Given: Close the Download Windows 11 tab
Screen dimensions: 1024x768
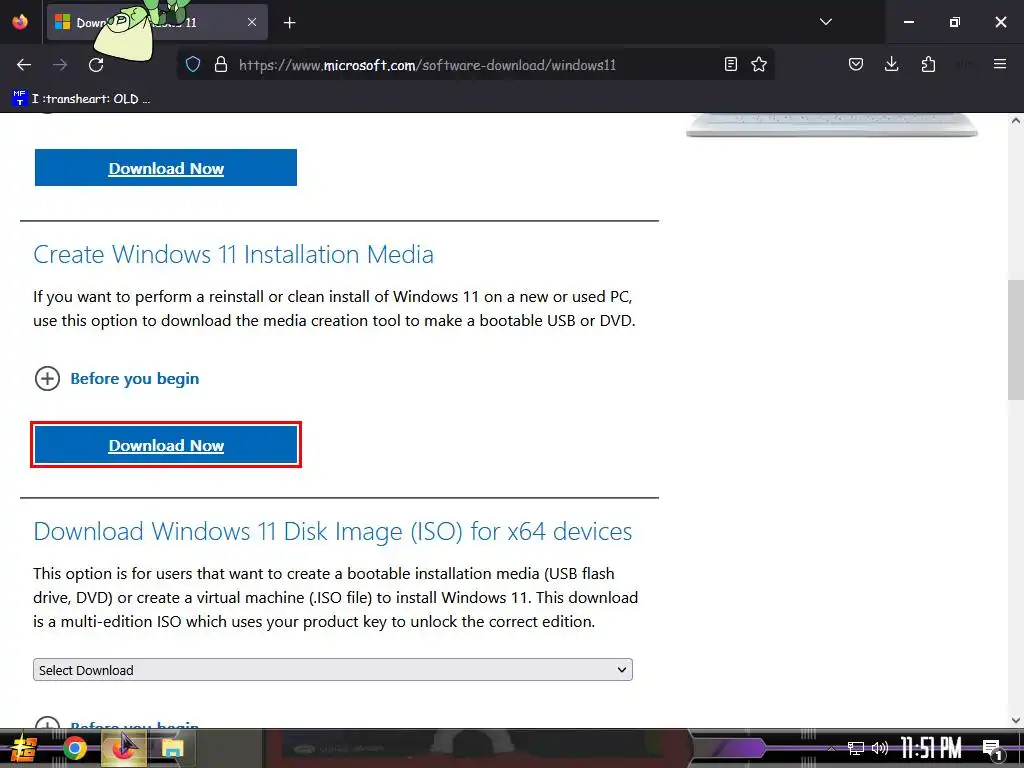Looking at the screenshot, I should click(252, 22).
